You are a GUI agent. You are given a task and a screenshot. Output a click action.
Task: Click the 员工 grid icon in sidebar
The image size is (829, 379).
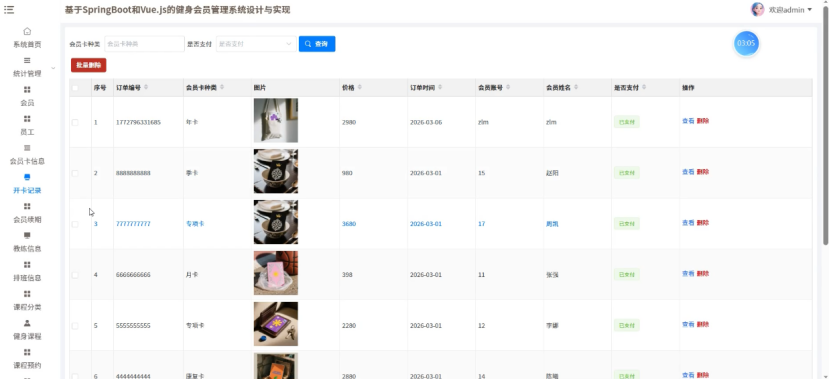pyautogui.click(x=27, y=119)
